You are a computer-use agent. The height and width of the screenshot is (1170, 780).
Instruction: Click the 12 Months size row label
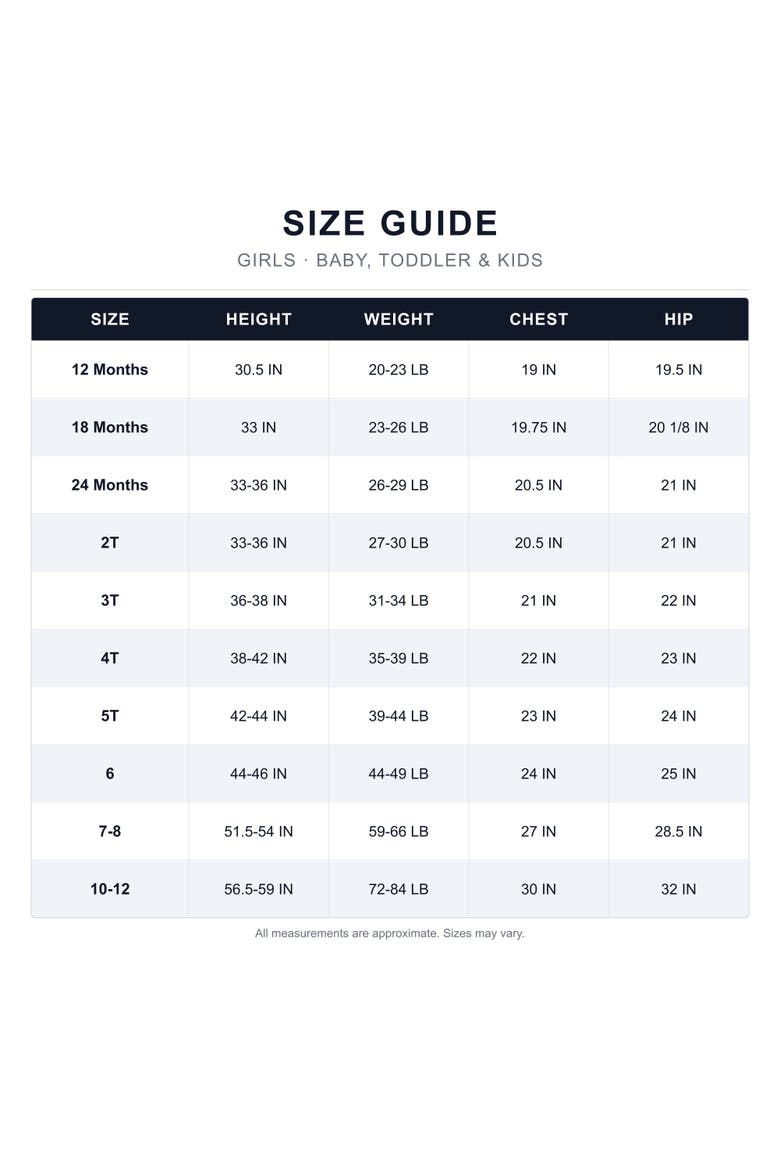[110, 369]
